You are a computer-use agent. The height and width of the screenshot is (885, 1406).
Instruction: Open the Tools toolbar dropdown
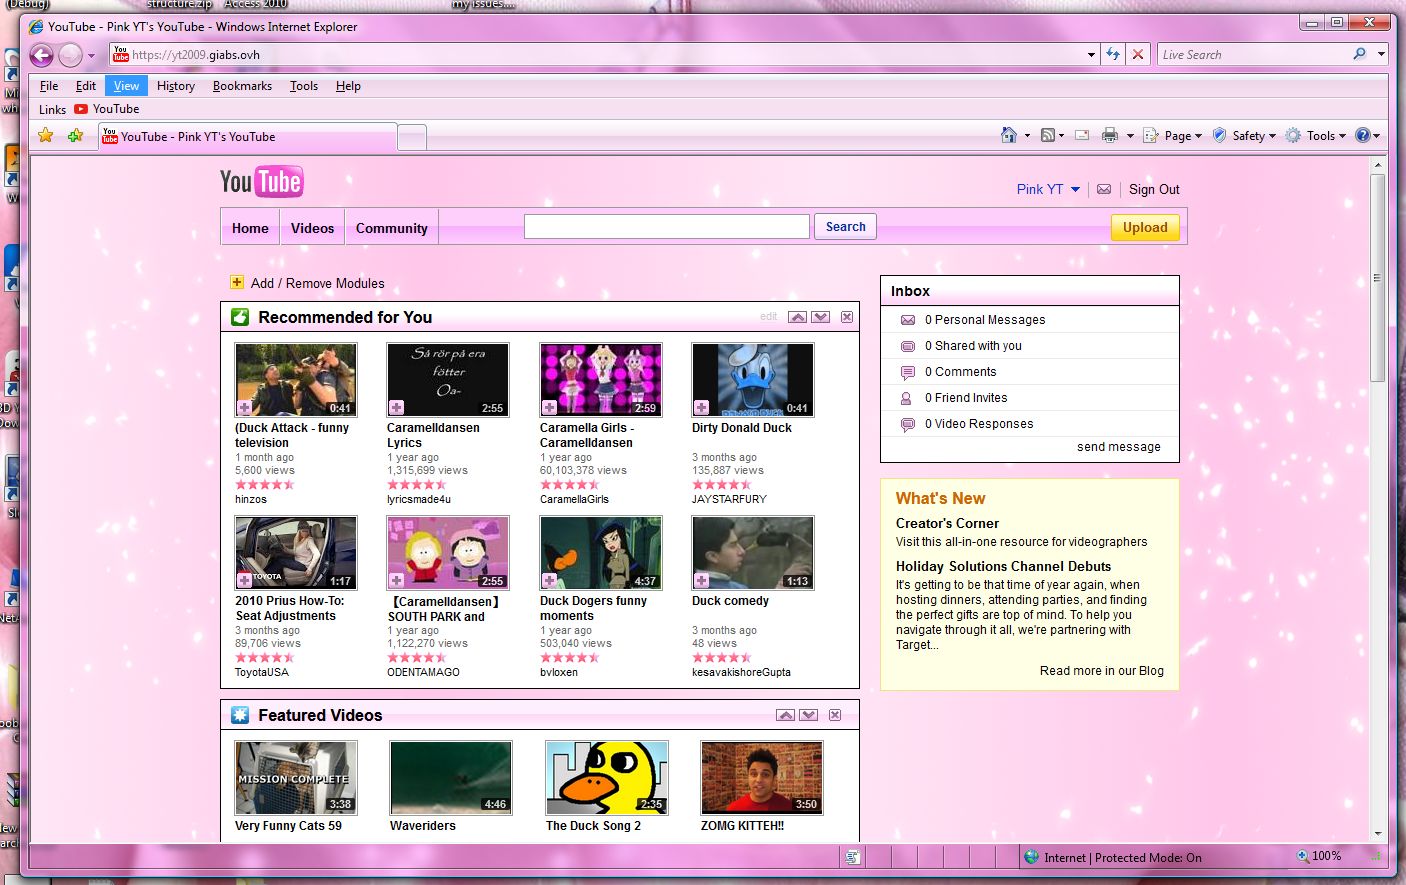point(1316,135)
